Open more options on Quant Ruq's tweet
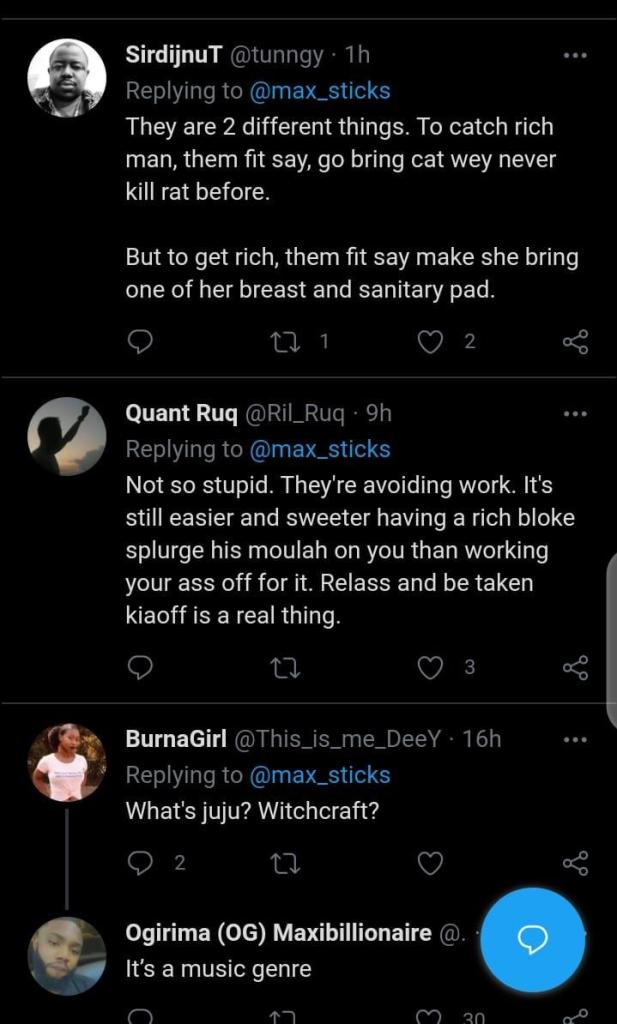This screenshot has height=1024, width=617. point(575,413)
